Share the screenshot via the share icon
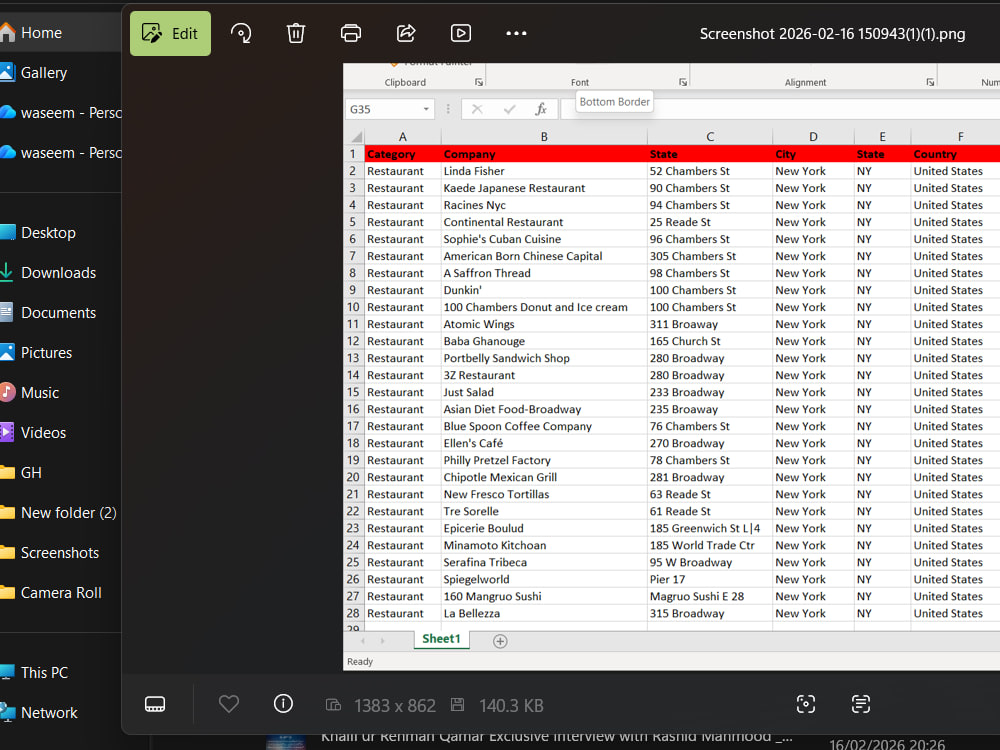This screenshot has width=1000, height=750. tap(406, 33)
